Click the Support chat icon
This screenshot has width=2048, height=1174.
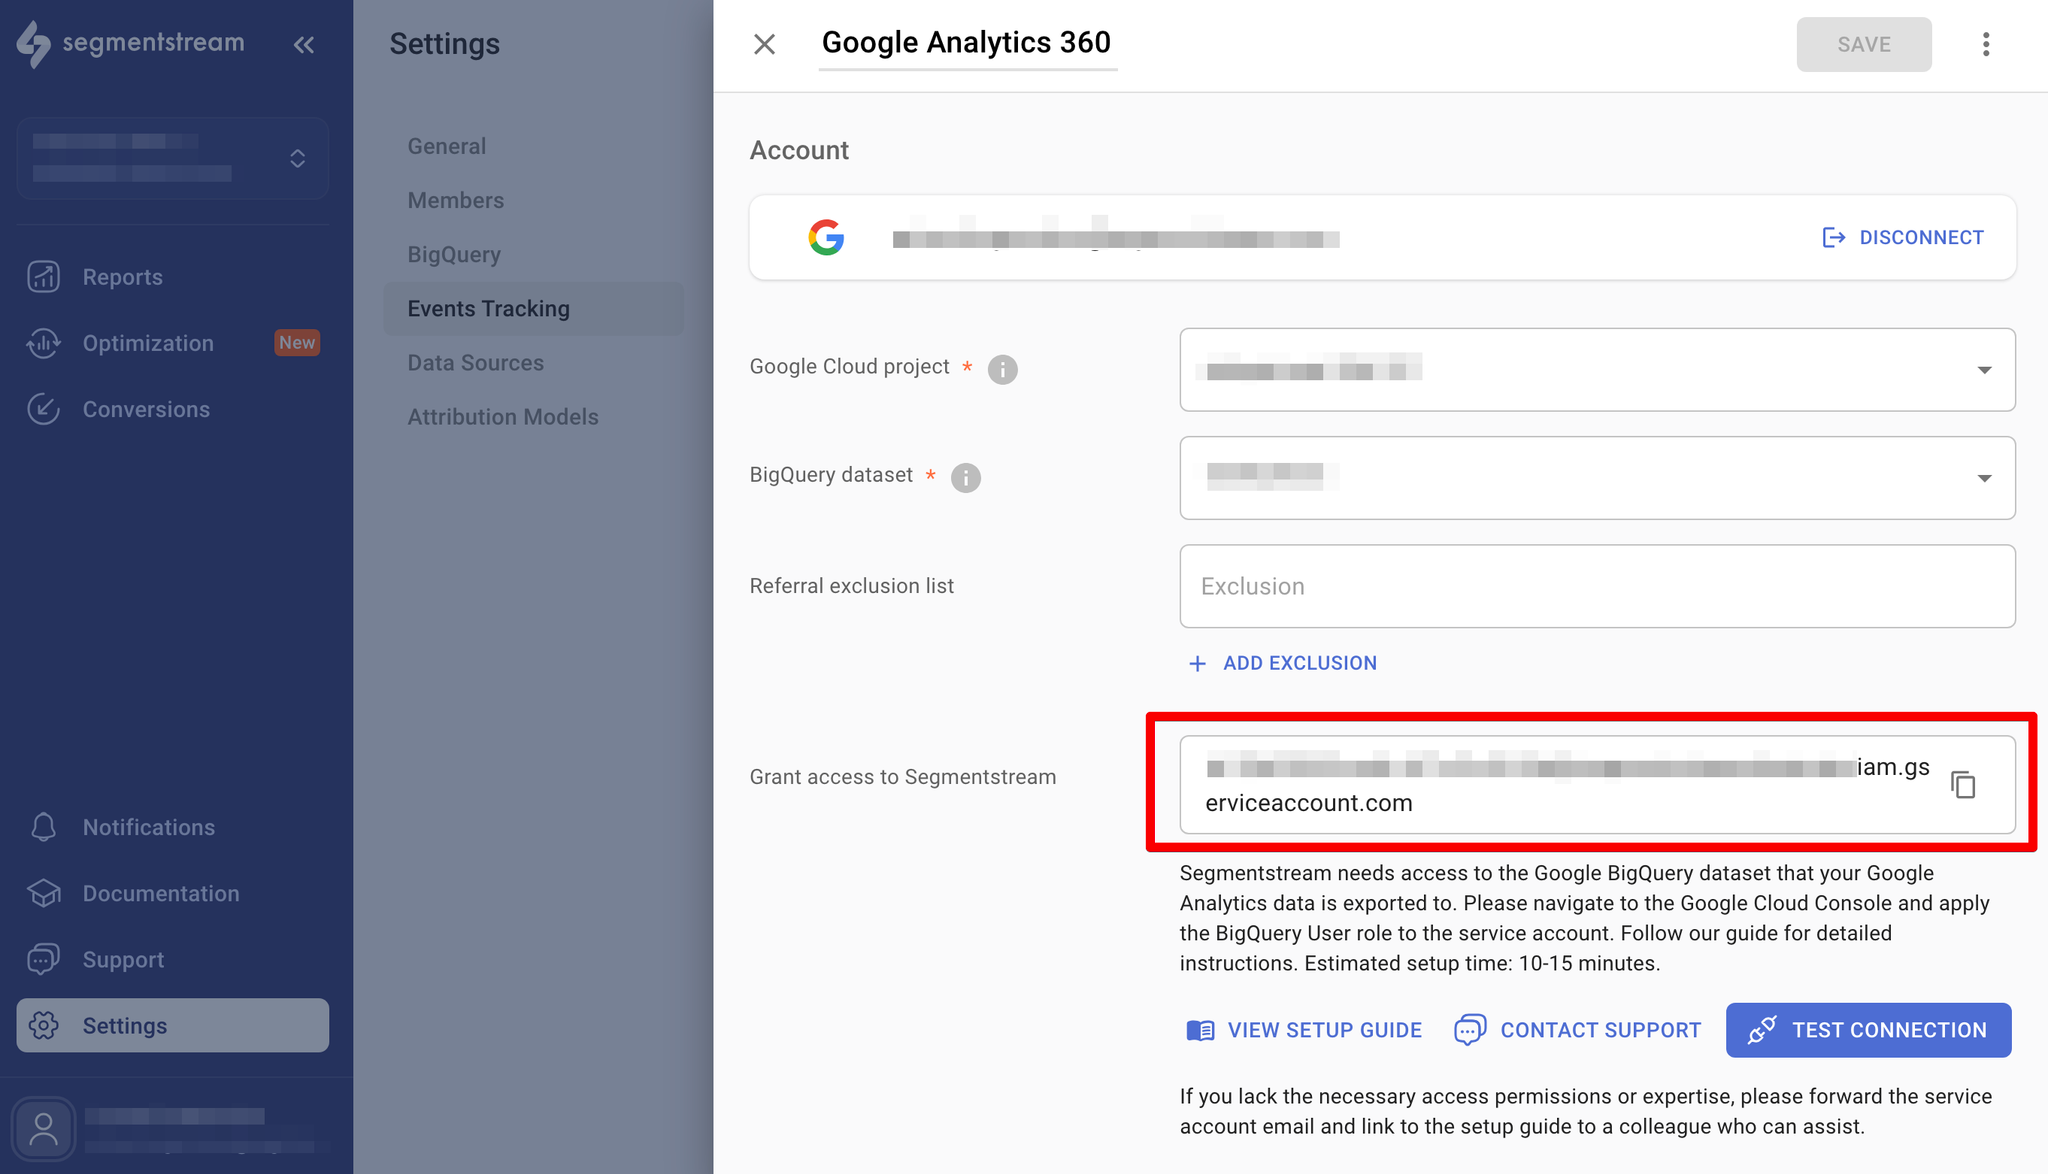[x=44, y=959]
